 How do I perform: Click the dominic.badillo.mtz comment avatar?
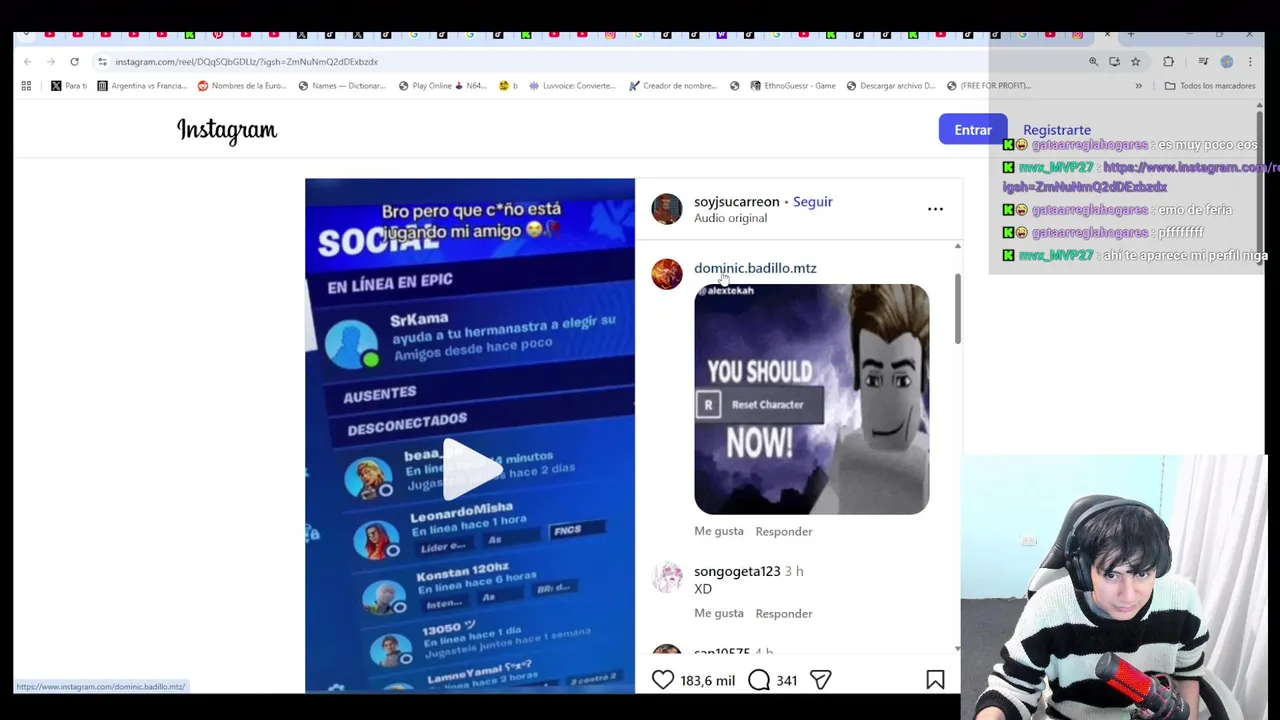[x=667, y=273]
